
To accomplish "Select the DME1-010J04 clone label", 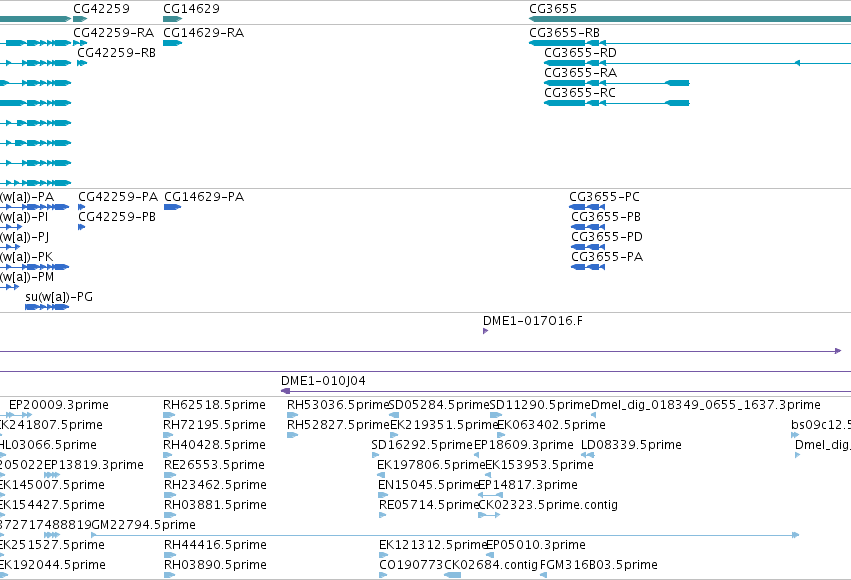I will click(323, 381).
